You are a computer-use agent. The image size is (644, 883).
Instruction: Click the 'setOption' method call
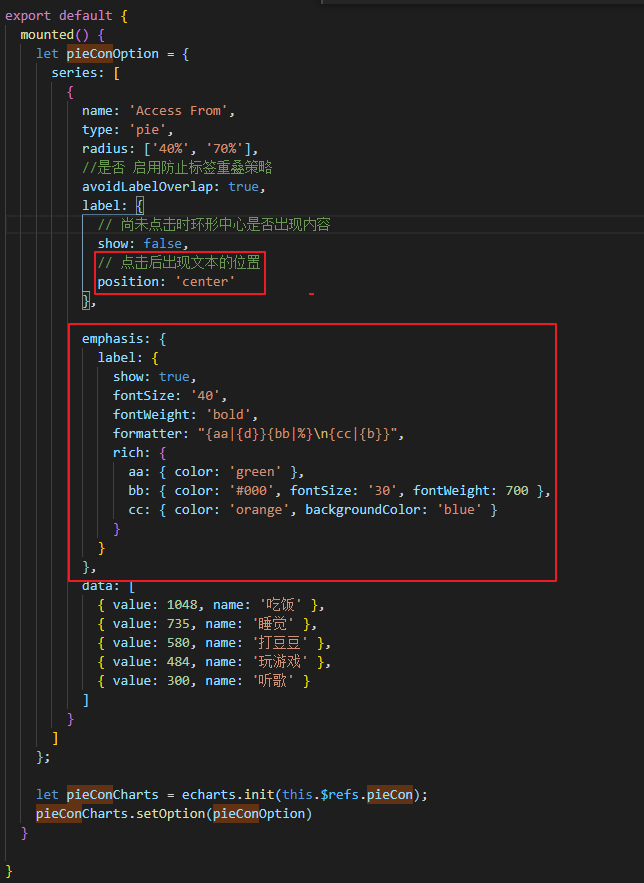[x=171, y=814]
